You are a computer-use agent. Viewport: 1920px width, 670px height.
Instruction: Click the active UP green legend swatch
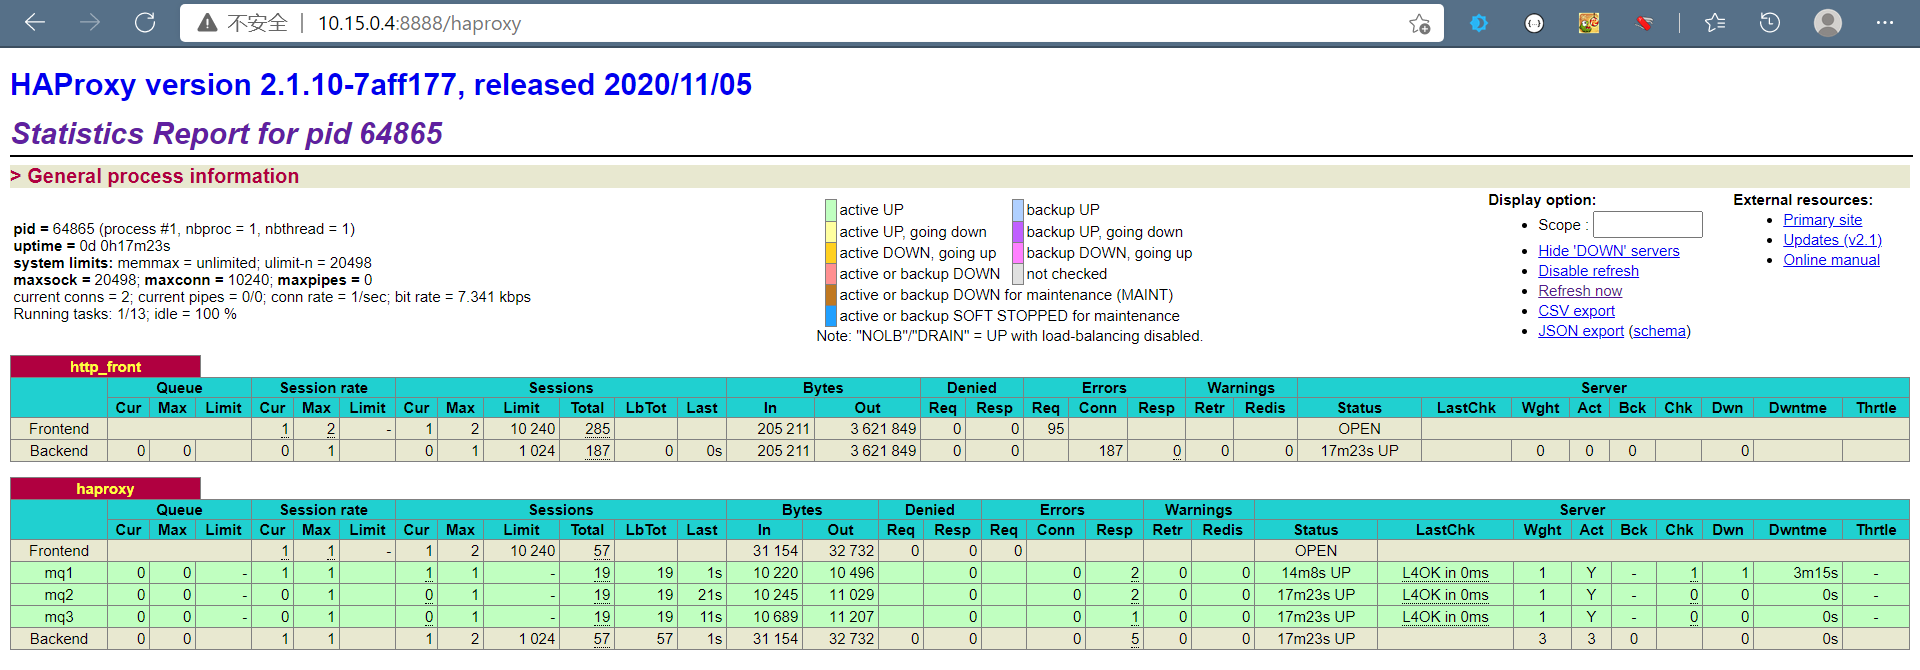pos(830,210)
